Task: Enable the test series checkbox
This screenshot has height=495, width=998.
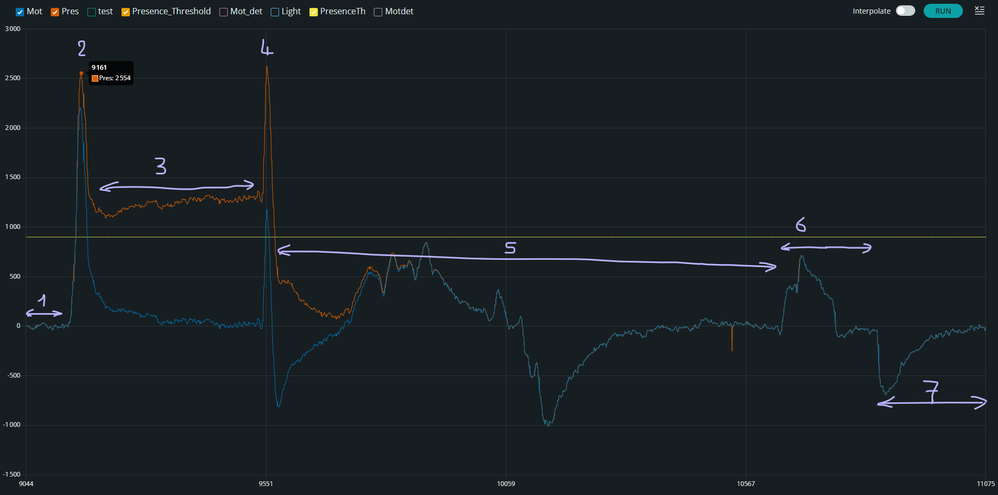Action: [x=91, y=11]
